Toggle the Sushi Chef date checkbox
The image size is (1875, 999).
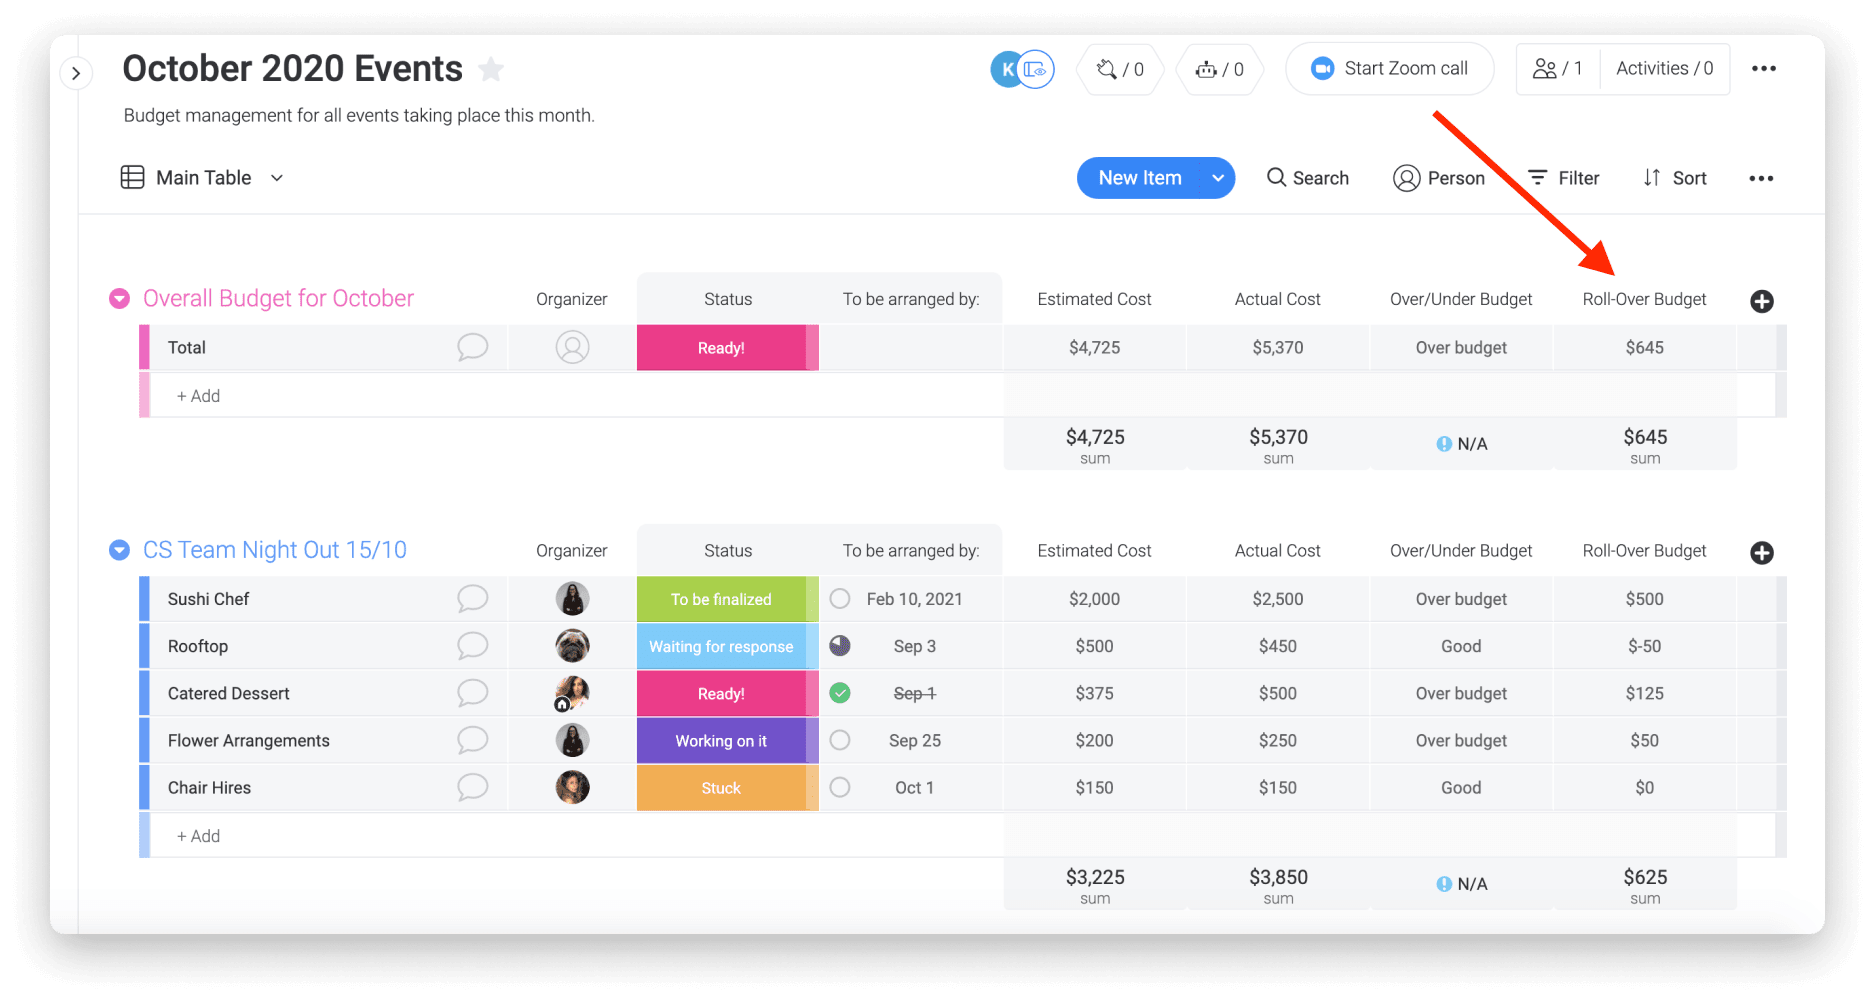[840, 599]
